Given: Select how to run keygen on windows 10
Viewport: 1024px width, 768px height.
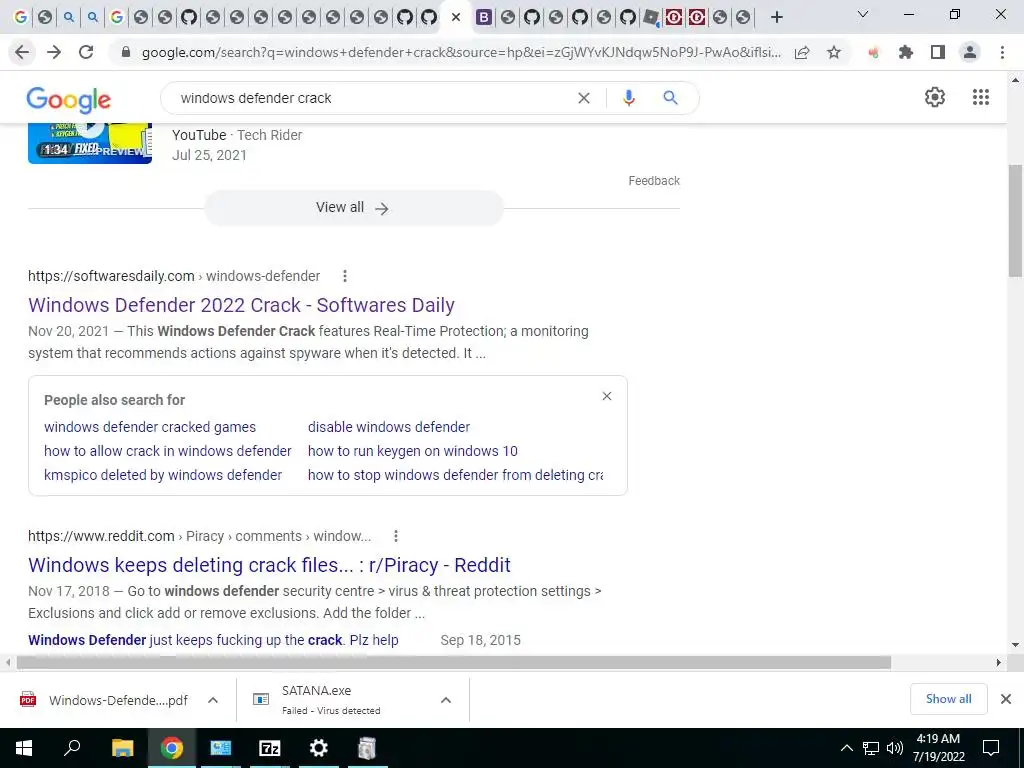Looking at the screenshot, I should click(412, 451).
